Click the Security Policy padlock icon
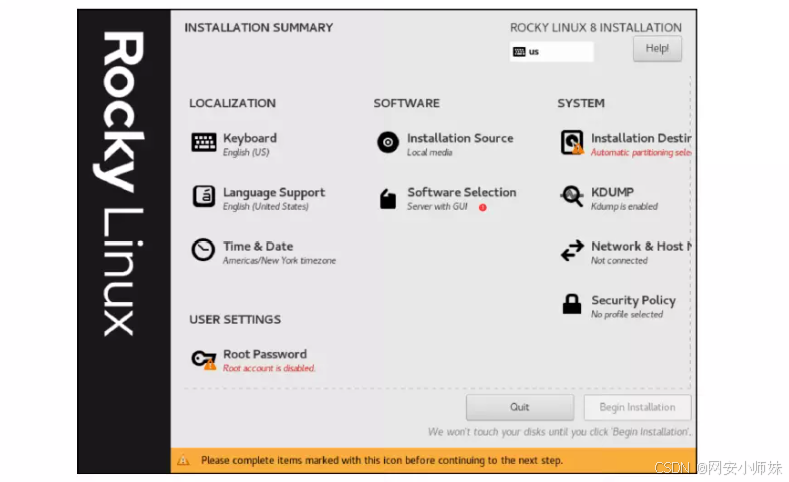The width and height of the screenshot is (789, 482). 572,305
